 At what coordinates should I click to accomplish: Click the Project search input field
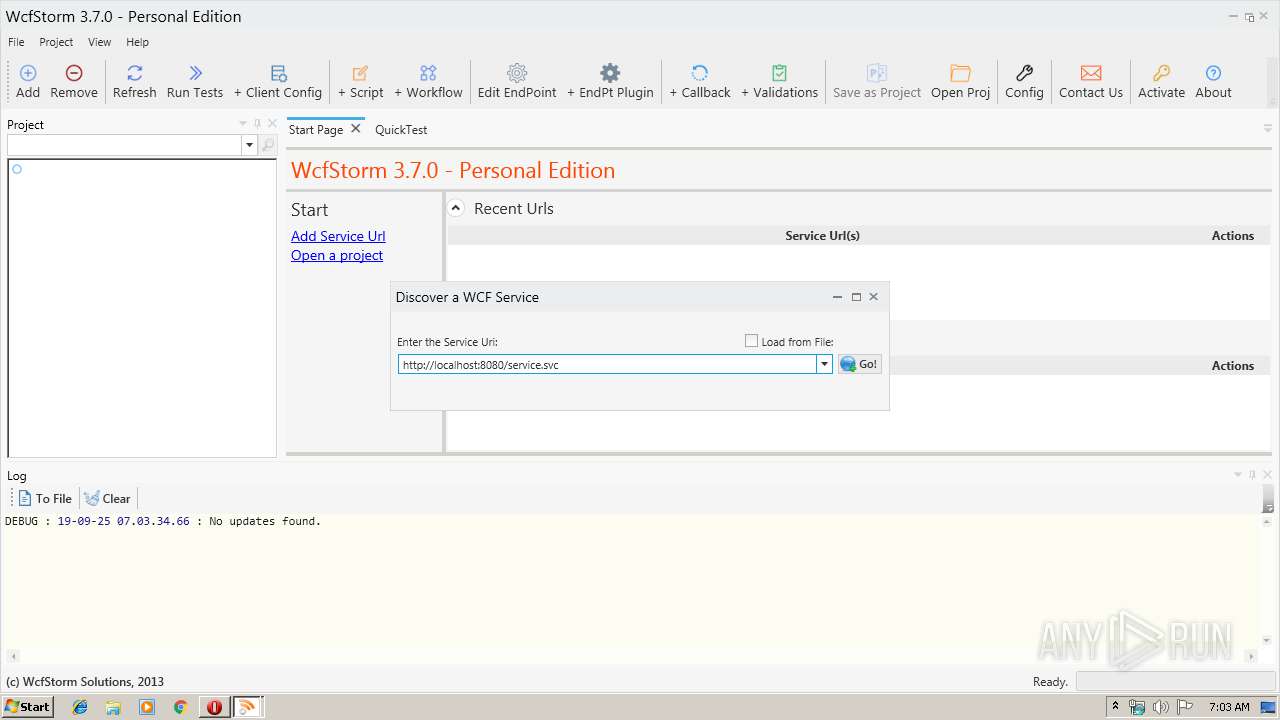click(x=125, y=146)
